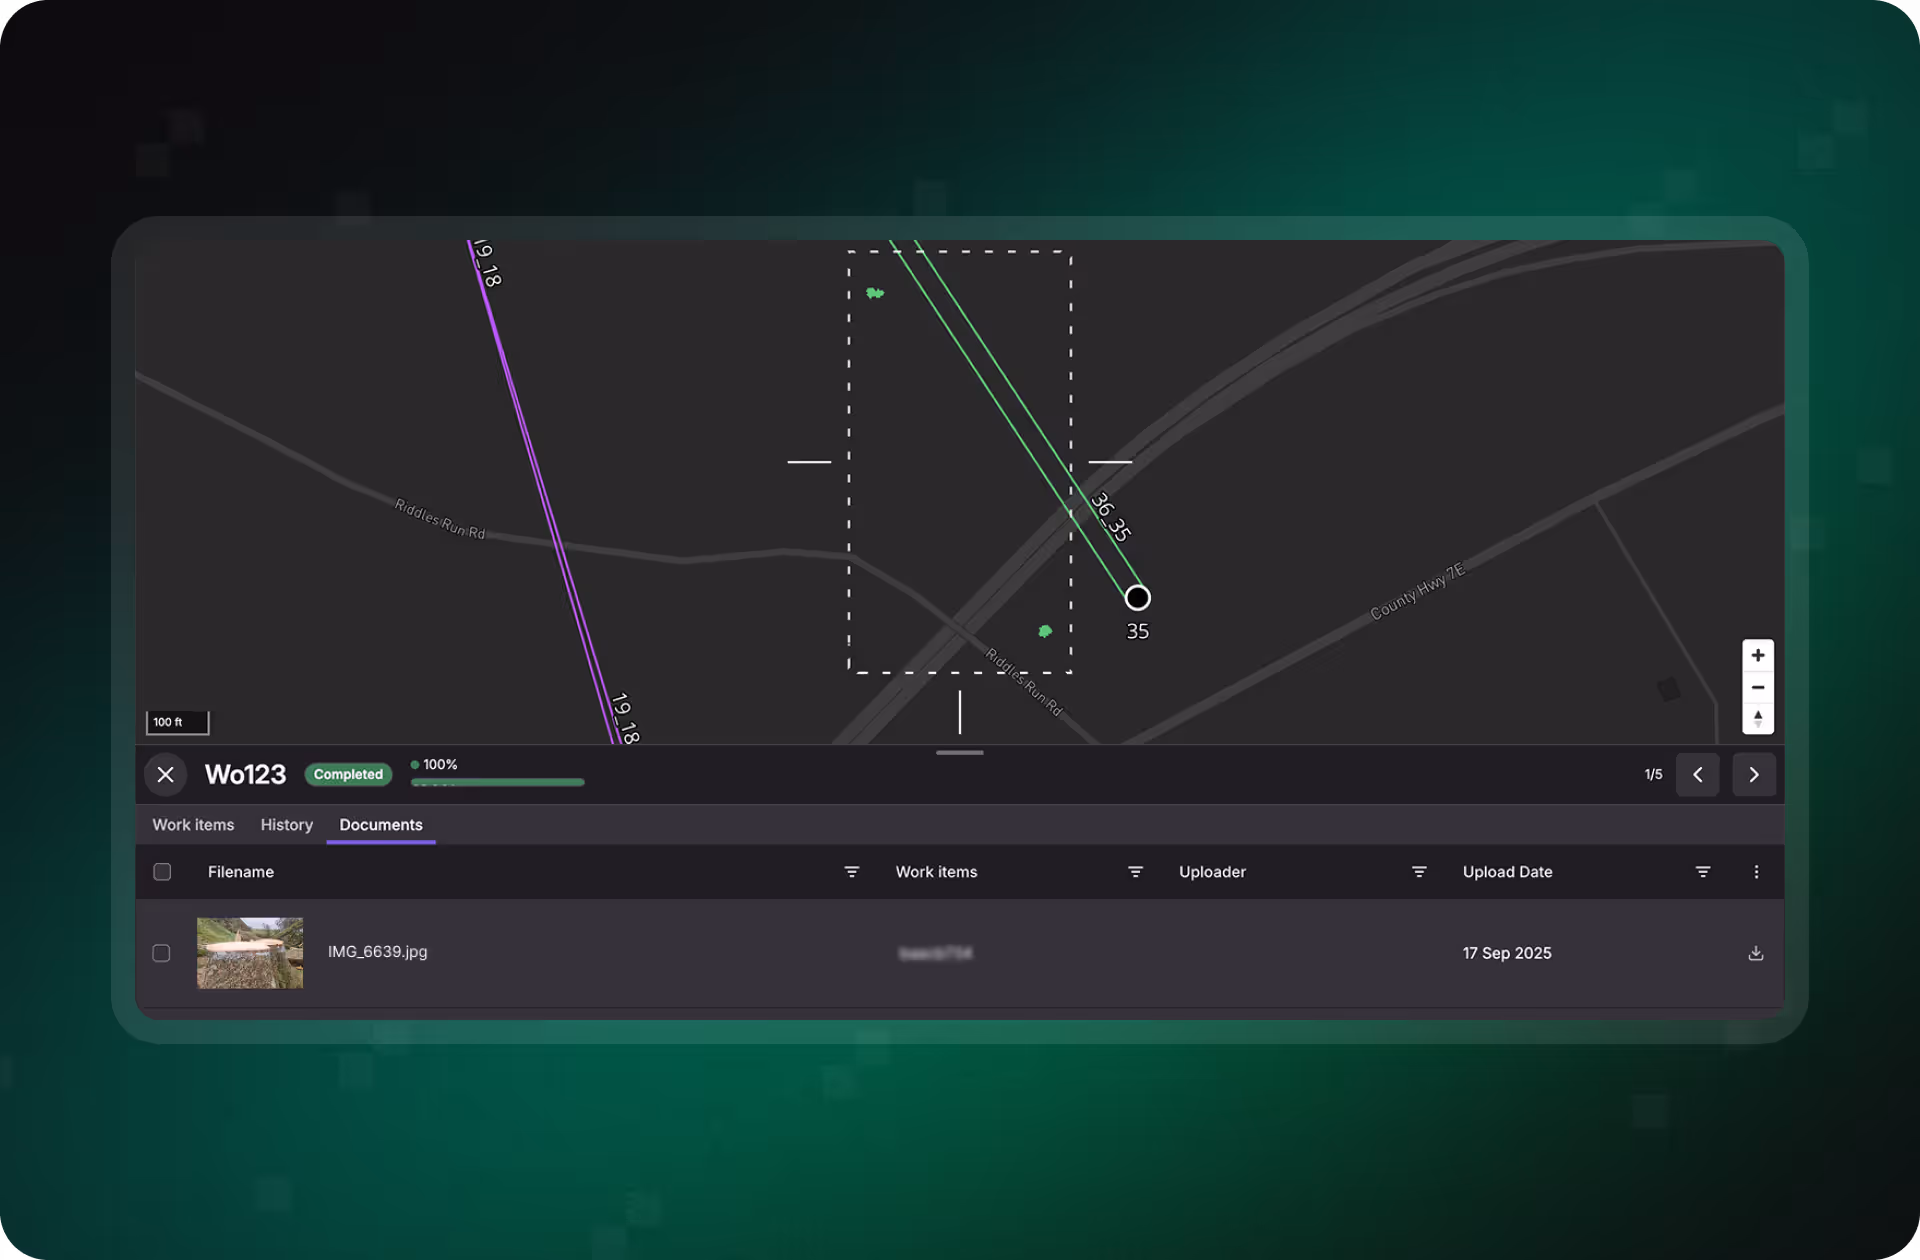Open the table column options kebab menu
Image resolution: width=1920 pixels, height=1260 pixels.
click(1756, 872)
